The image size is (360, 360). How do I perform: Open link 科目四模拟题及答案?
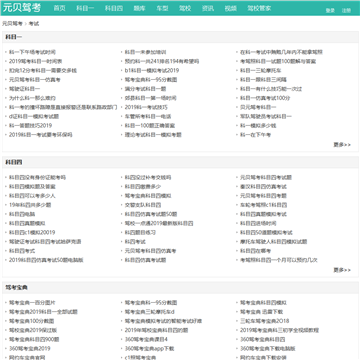[x=32, y=186]
